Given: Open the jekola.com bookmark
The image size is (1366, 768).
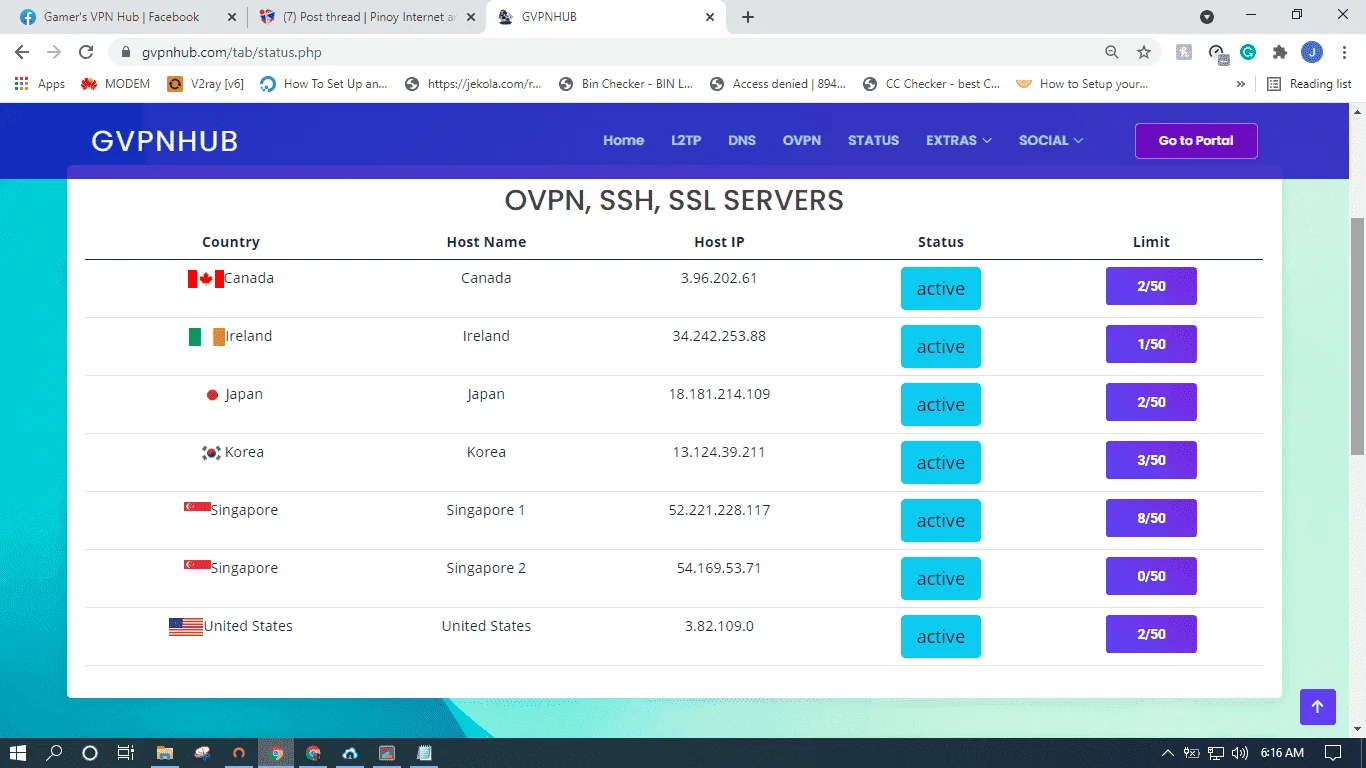Looking at the screenshot, I should click(x=473, y=84).
